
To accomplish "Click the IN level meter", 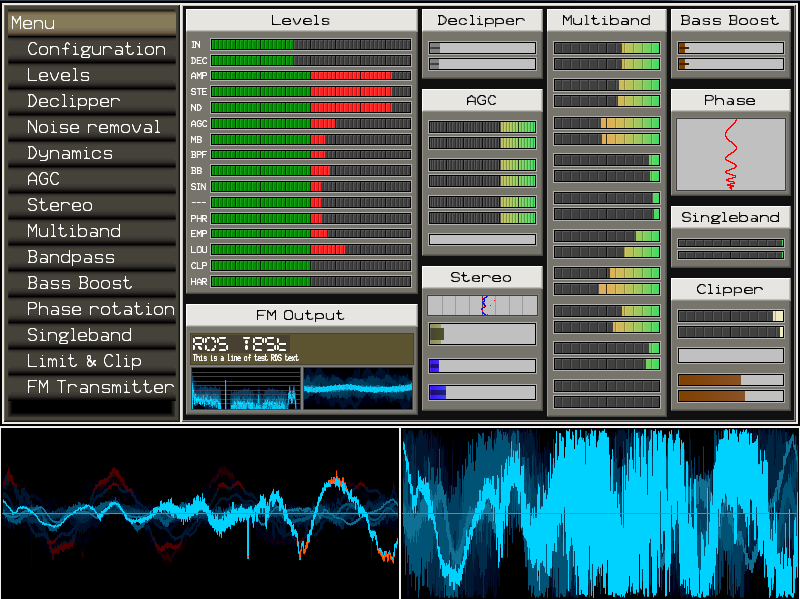I will click(311, 45).
